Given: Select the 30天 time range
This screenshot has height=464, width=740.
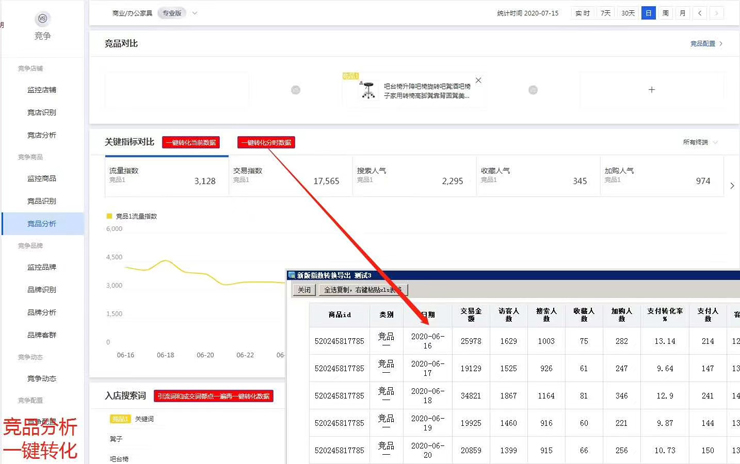Looking at the screenshot, I should [x=628, y=13].
